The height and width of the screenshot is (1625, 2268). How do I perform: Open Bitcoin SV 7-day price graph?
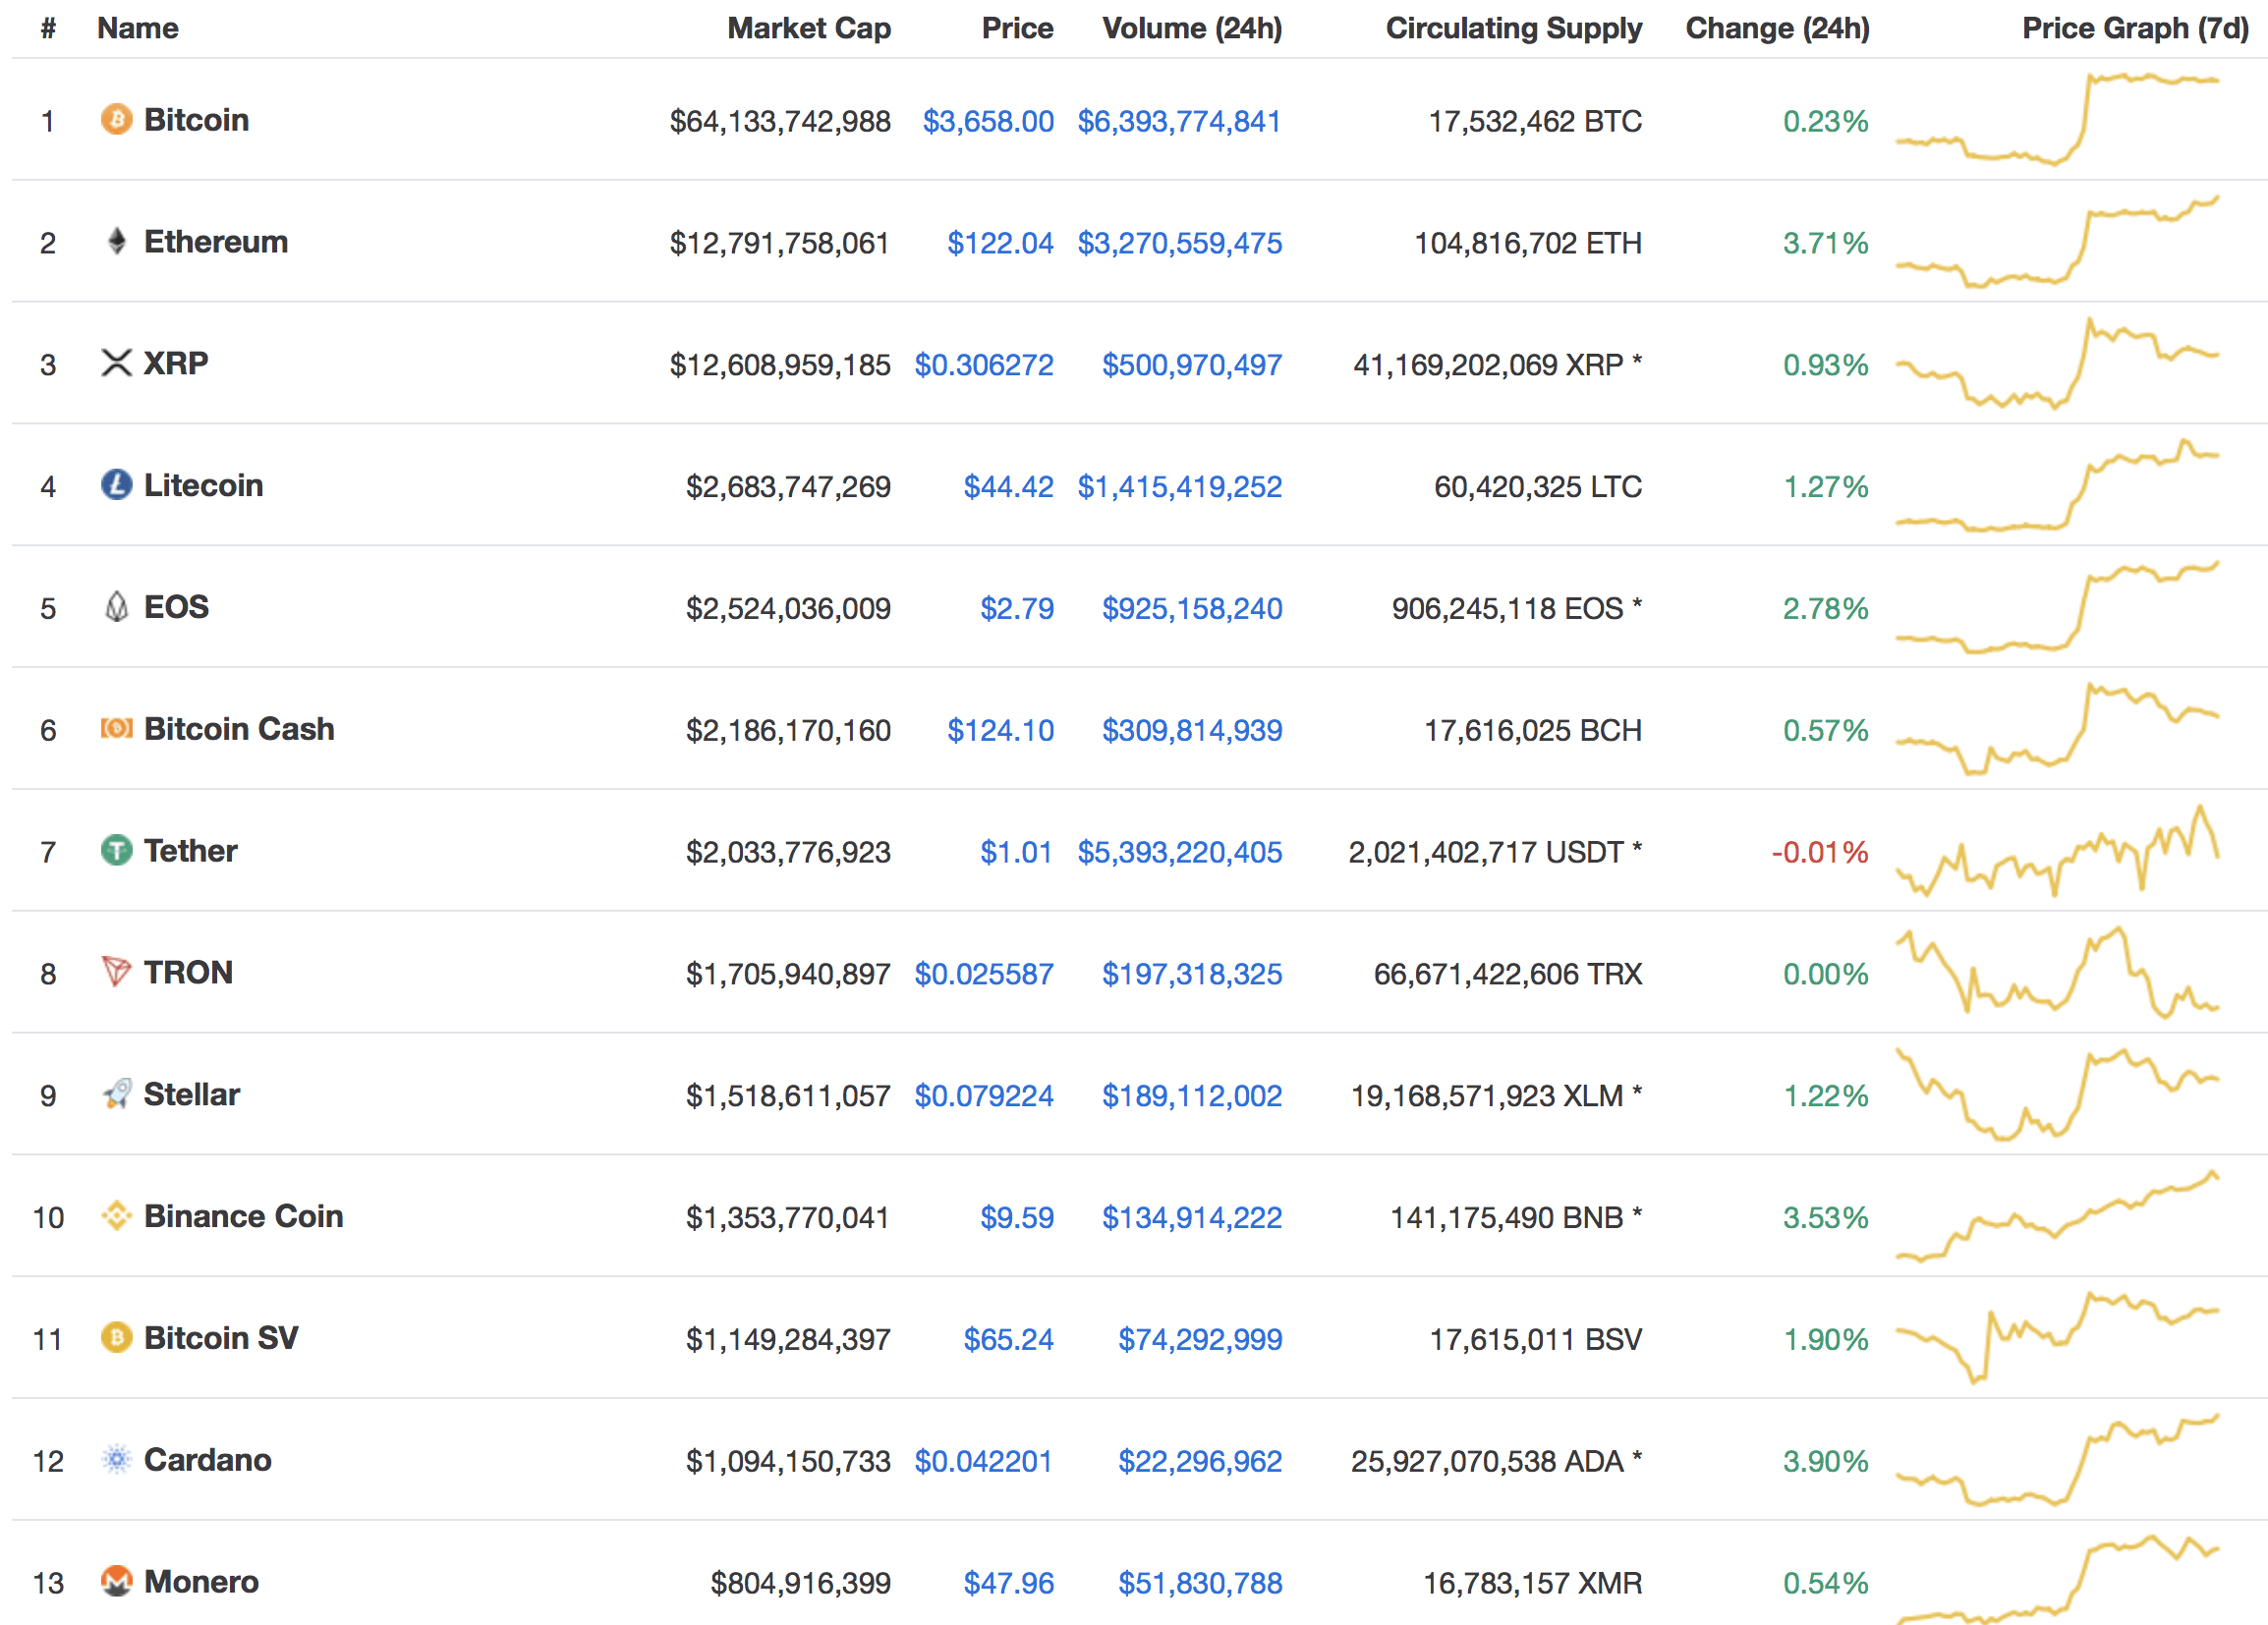pyautogui.click(x=2057, y=1338)
